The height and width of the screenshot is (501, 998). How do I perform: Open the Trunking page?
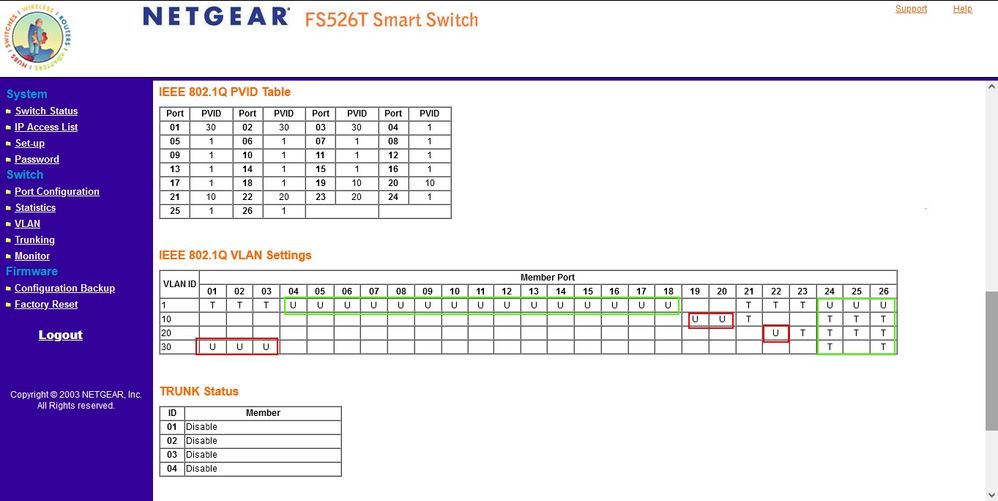click(35, 240)
